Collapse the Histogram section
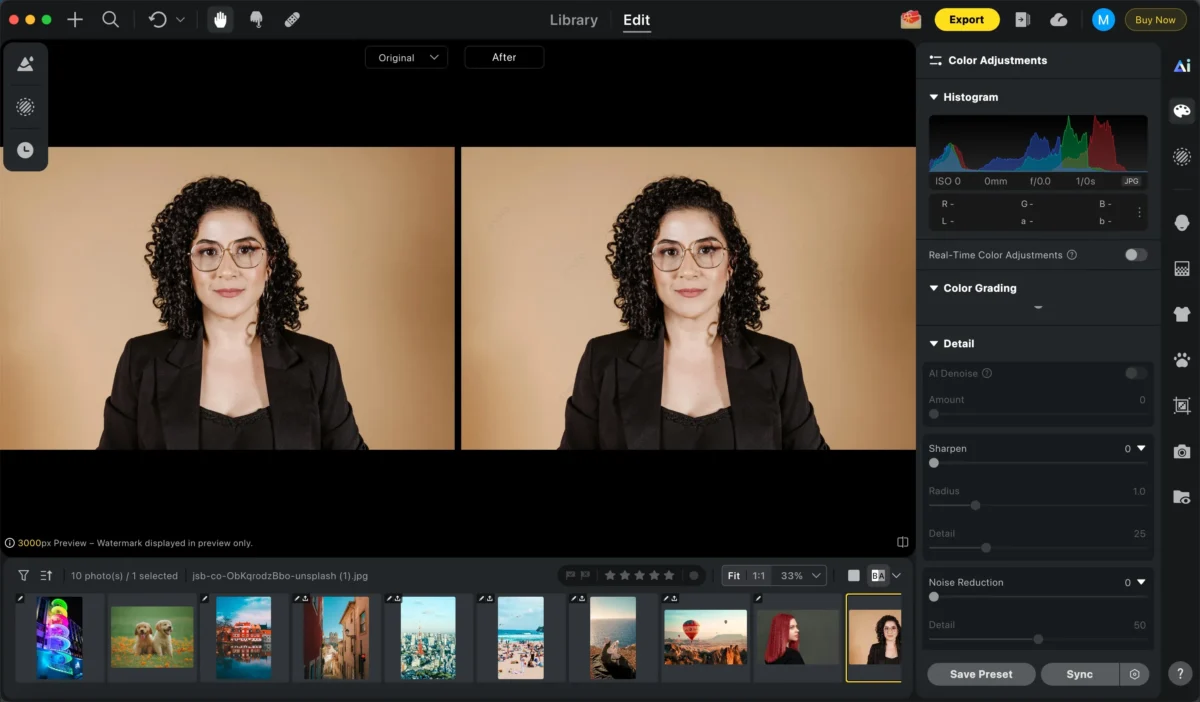The image size is (1200, 702). click(x=934, y=97)
